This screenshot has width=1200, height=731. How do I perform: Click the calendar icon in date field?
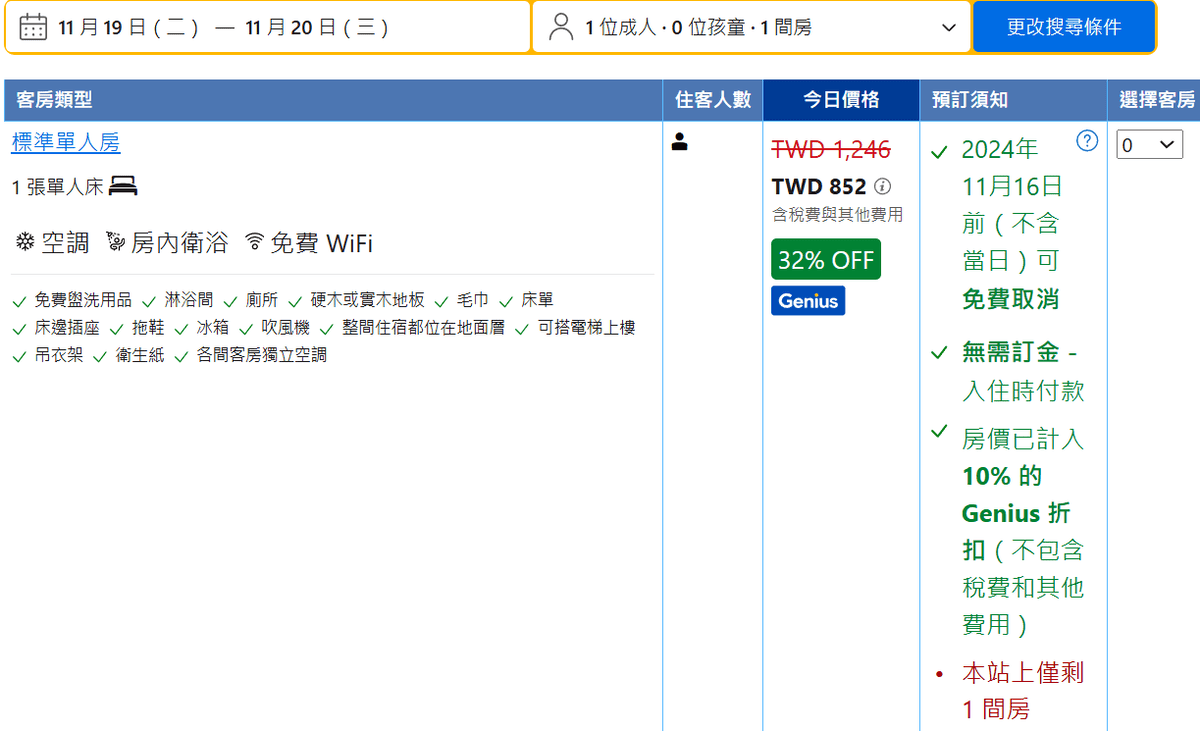(x=33, y=27)
